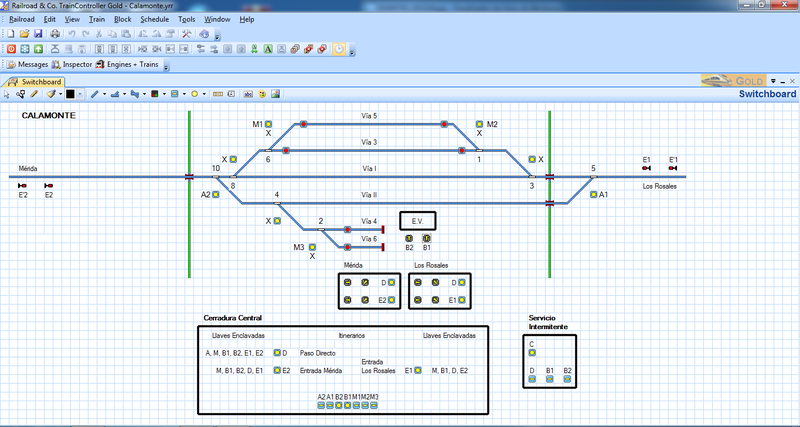Image resolution: width=800 pixels, height=427 pixels.
Task: Click the Print icon
Action: click(55, 34)
